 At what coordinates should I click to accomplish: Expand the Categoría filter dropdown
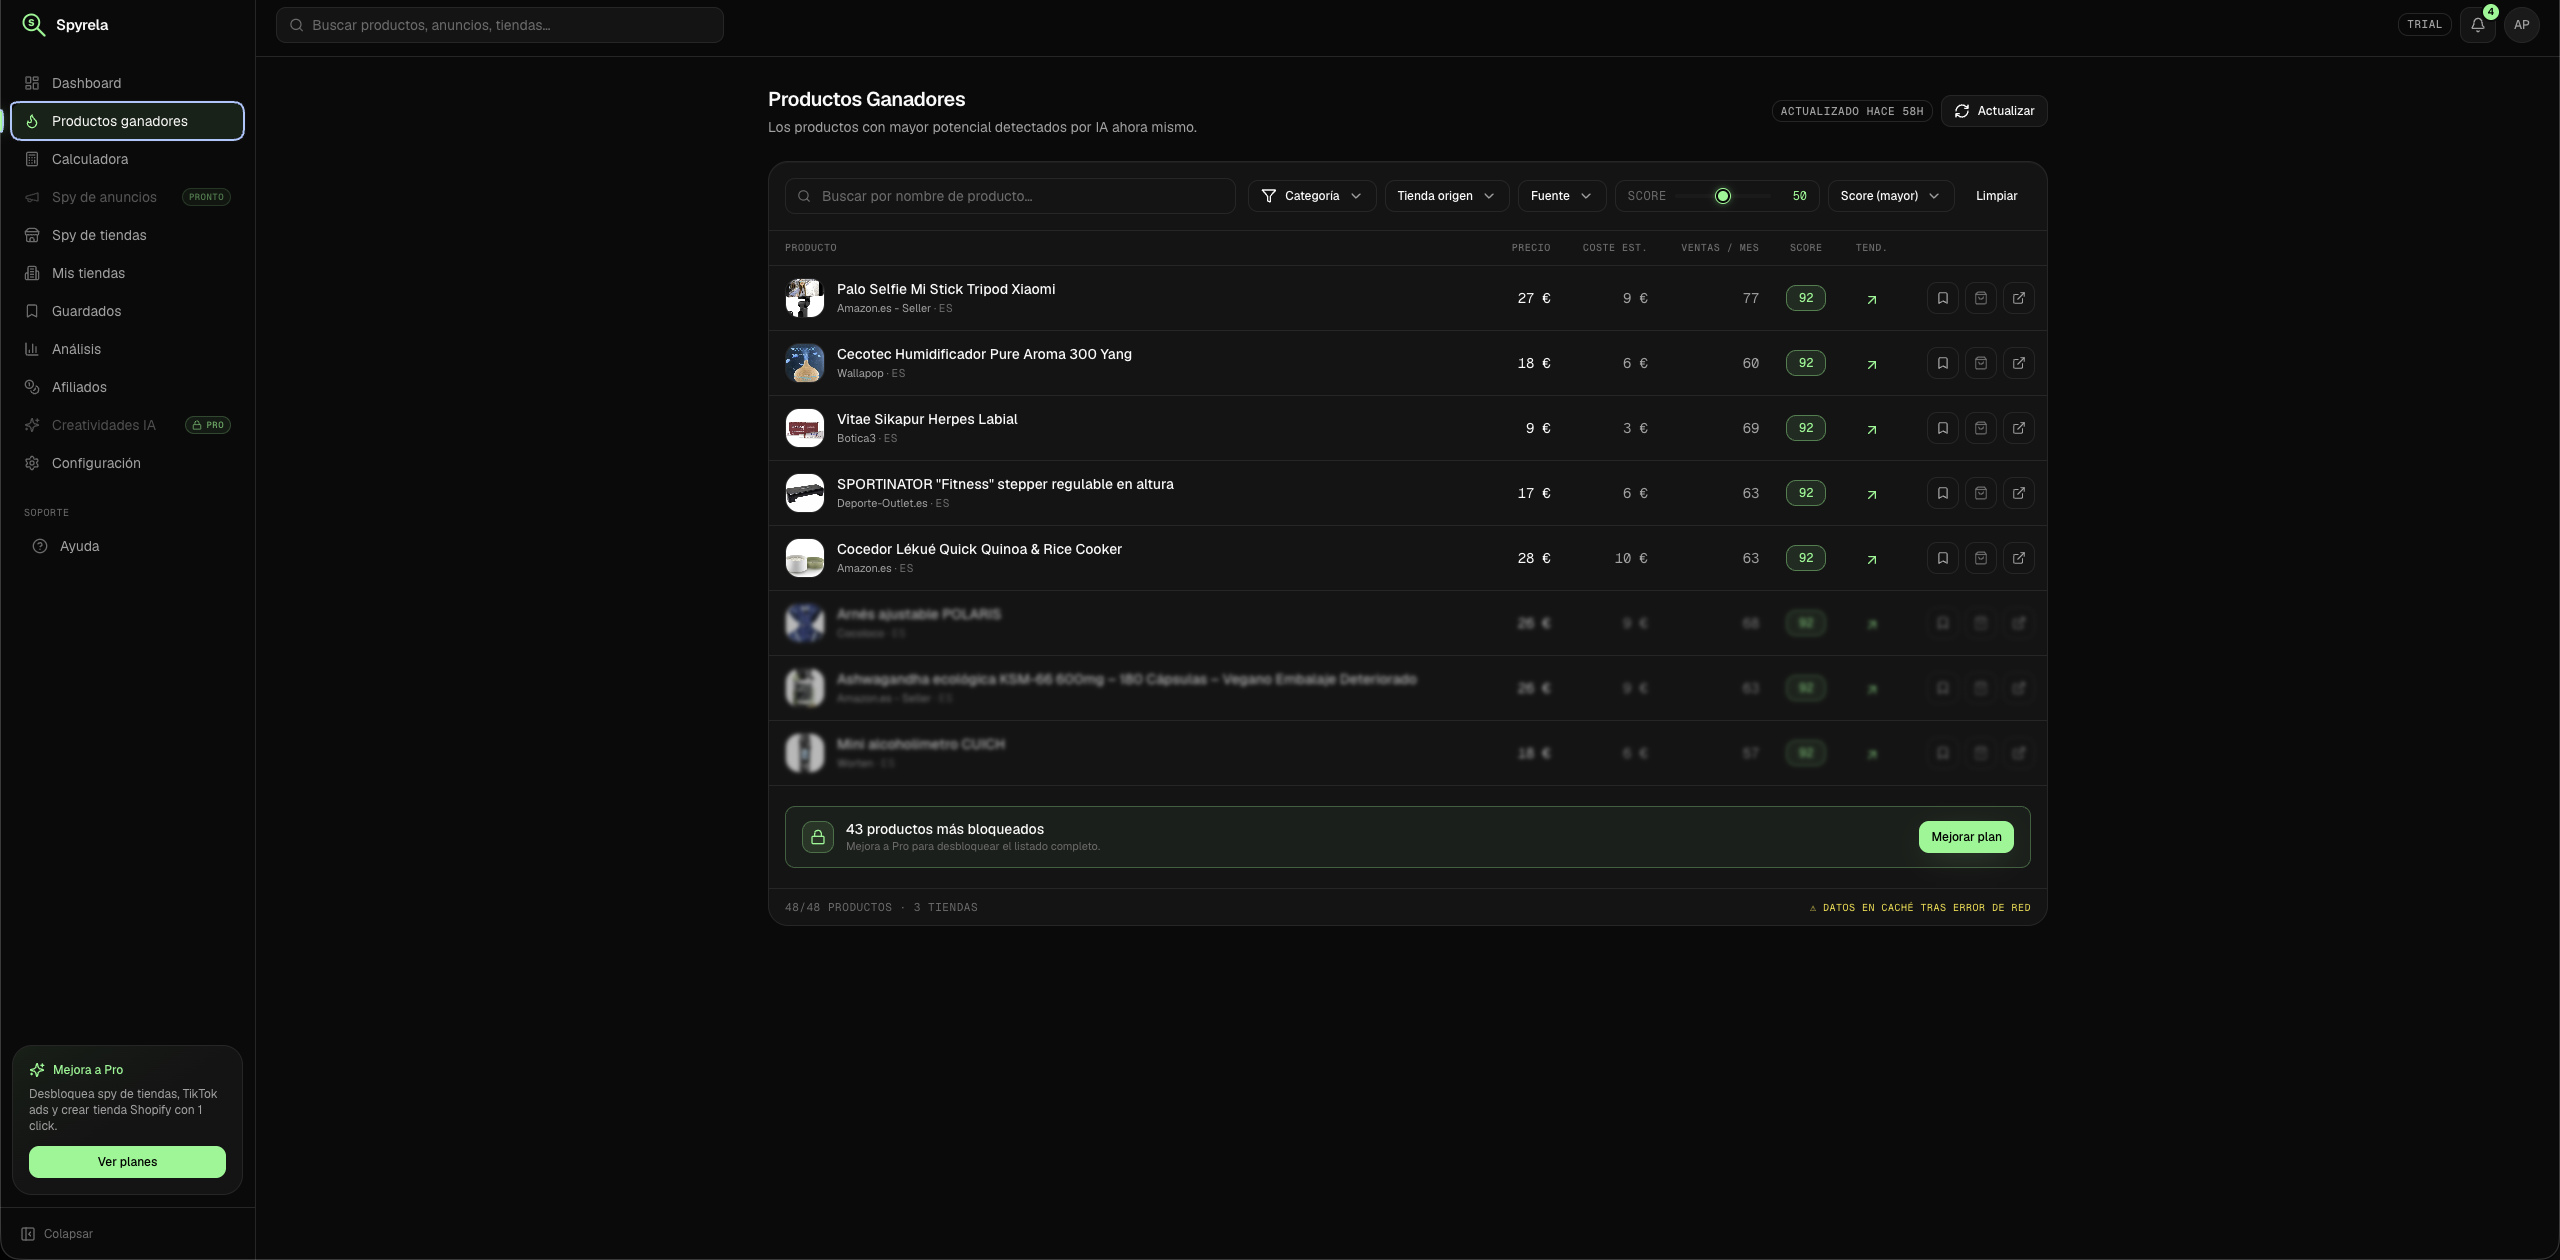pyautogui.click(x=1311, y=196)
